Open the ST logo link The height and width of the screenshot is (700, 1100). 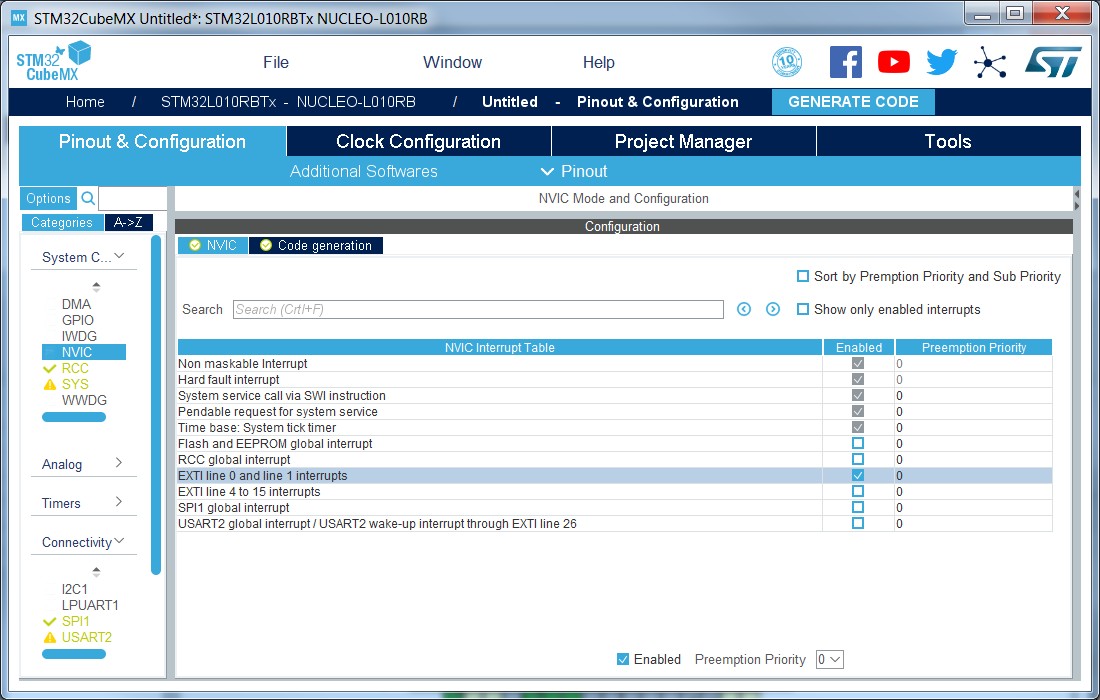coord(1053,62)
